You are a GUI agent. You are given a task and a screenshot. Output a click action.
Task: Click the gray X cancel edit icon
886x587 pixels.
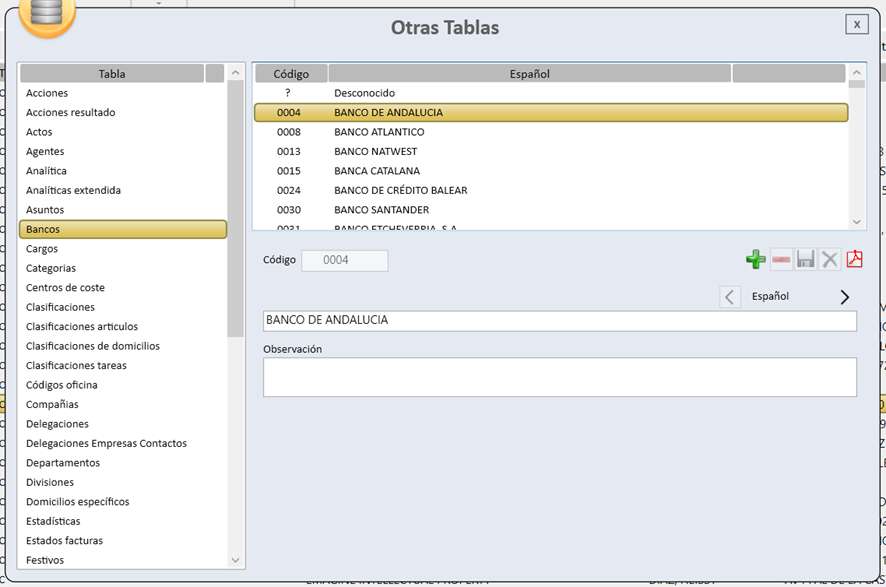[830, 260]
